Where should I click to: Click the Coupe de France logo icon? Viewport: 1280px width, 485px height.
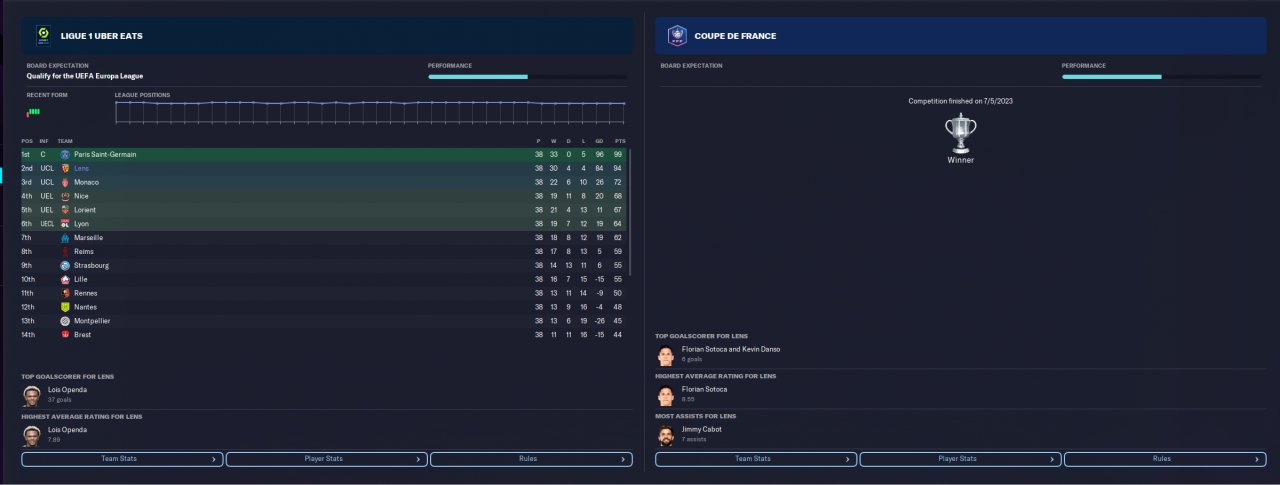coord(677,35)
